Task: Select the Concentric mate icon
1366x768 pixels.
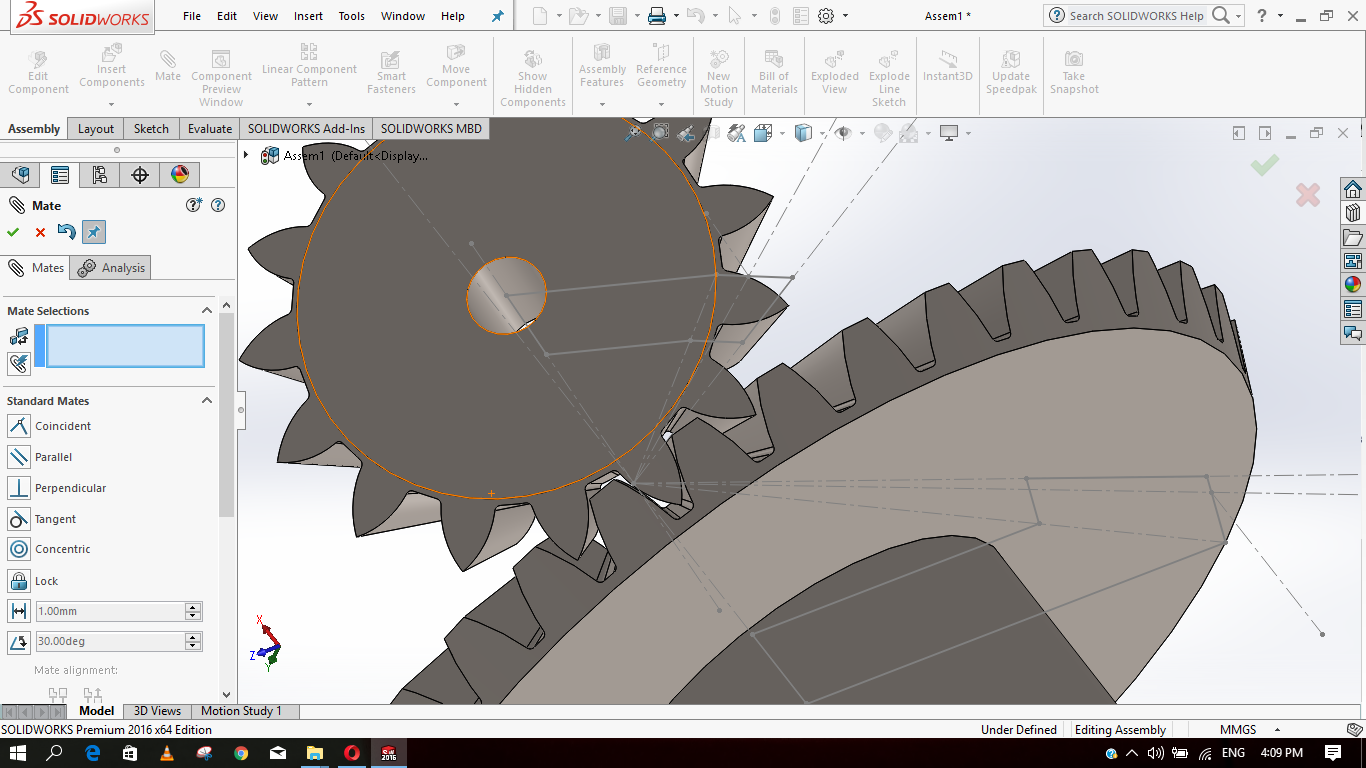Action: click(x=19, y=549)
